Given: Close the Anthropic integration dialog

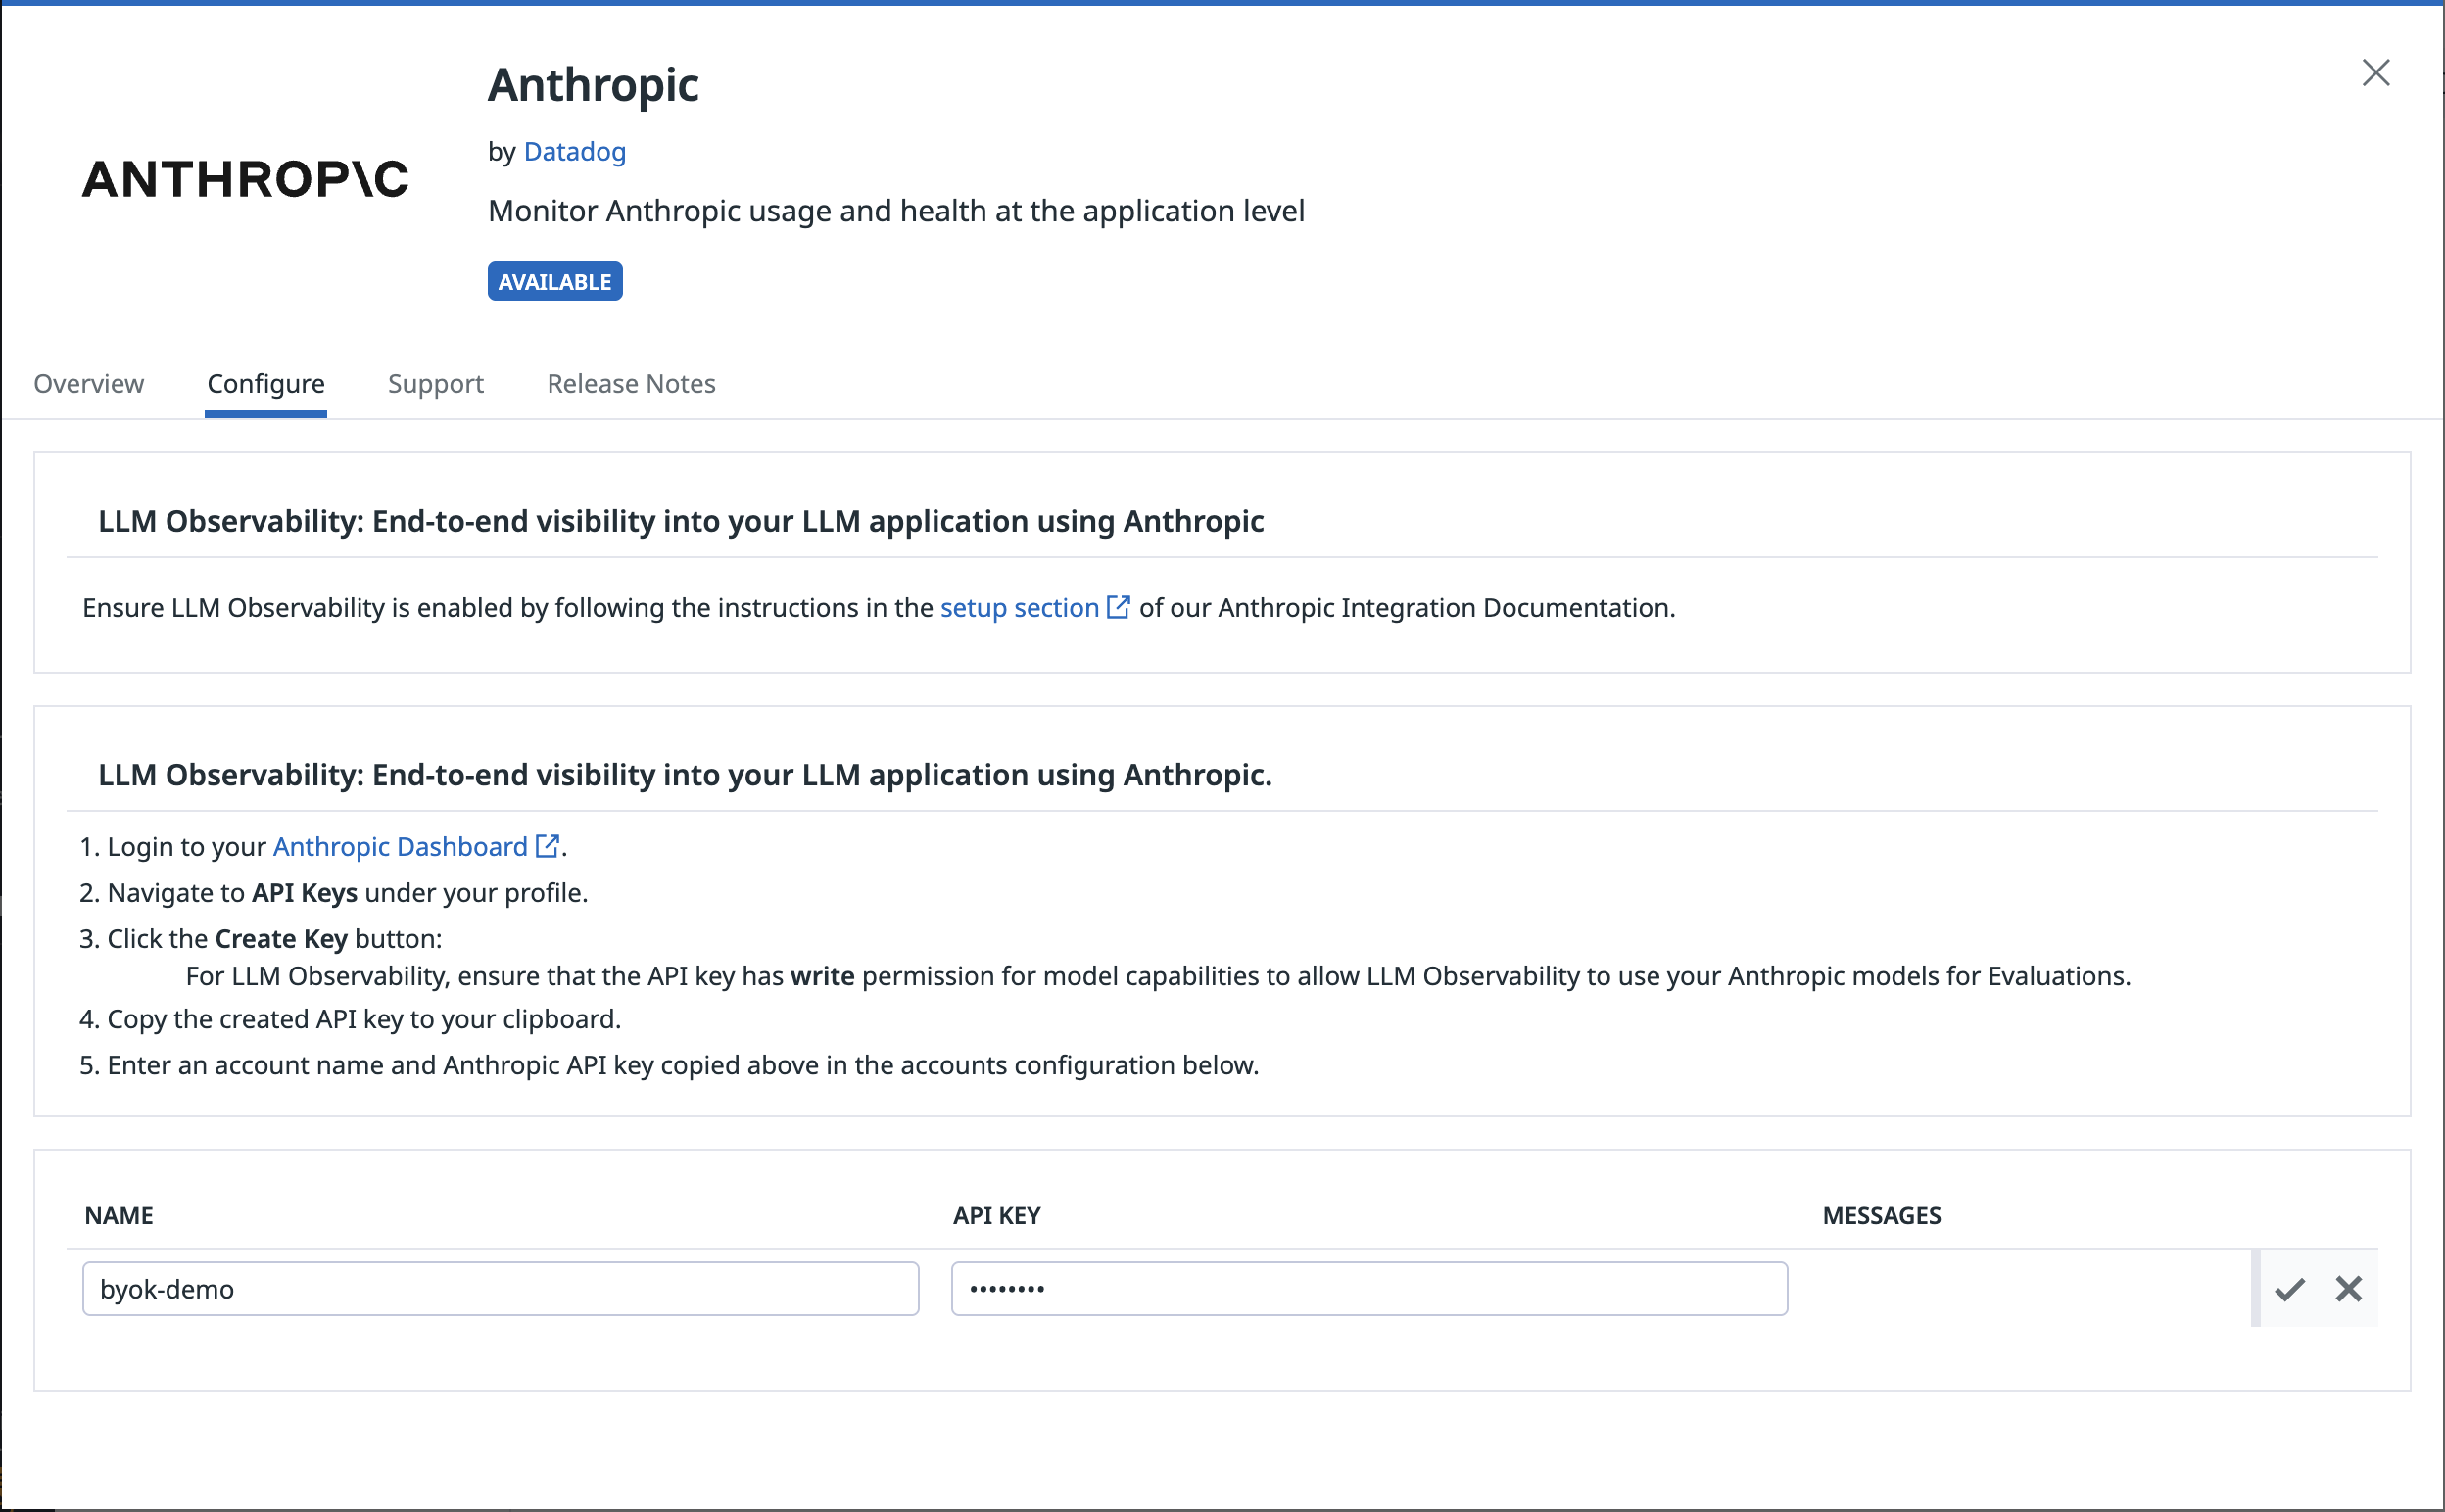Looking at the screenshot, I should click(x=2375, y=73).
